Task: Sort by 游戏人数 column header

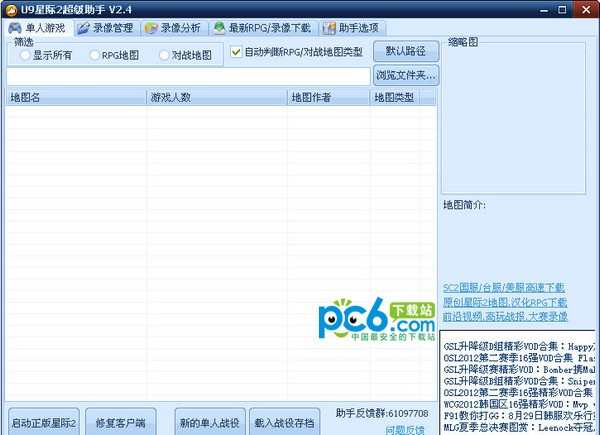Action: 217,98
